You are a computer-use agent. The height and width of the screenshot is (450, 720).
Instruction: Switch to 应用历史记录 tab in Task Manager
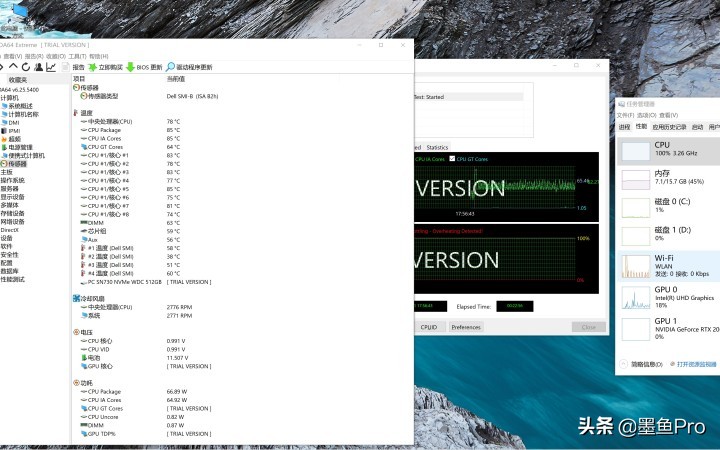669,127
